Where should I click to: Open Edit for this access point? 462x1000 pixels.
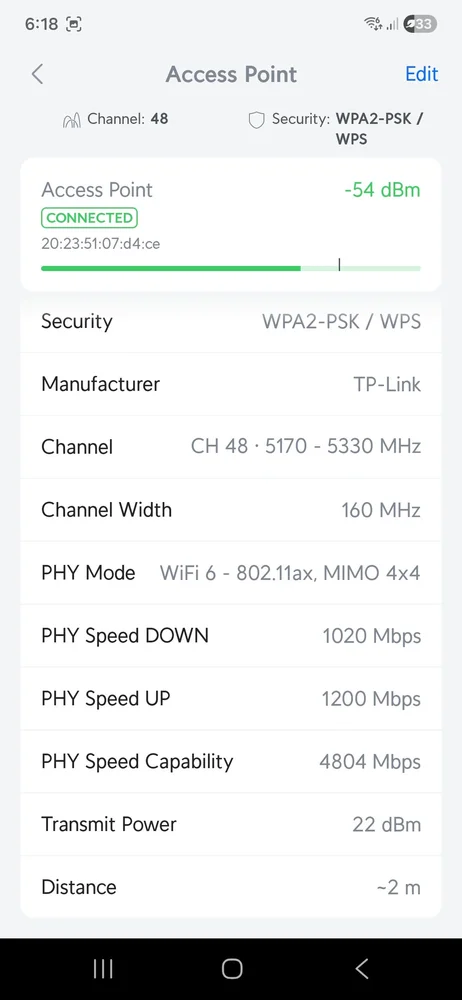422,74
